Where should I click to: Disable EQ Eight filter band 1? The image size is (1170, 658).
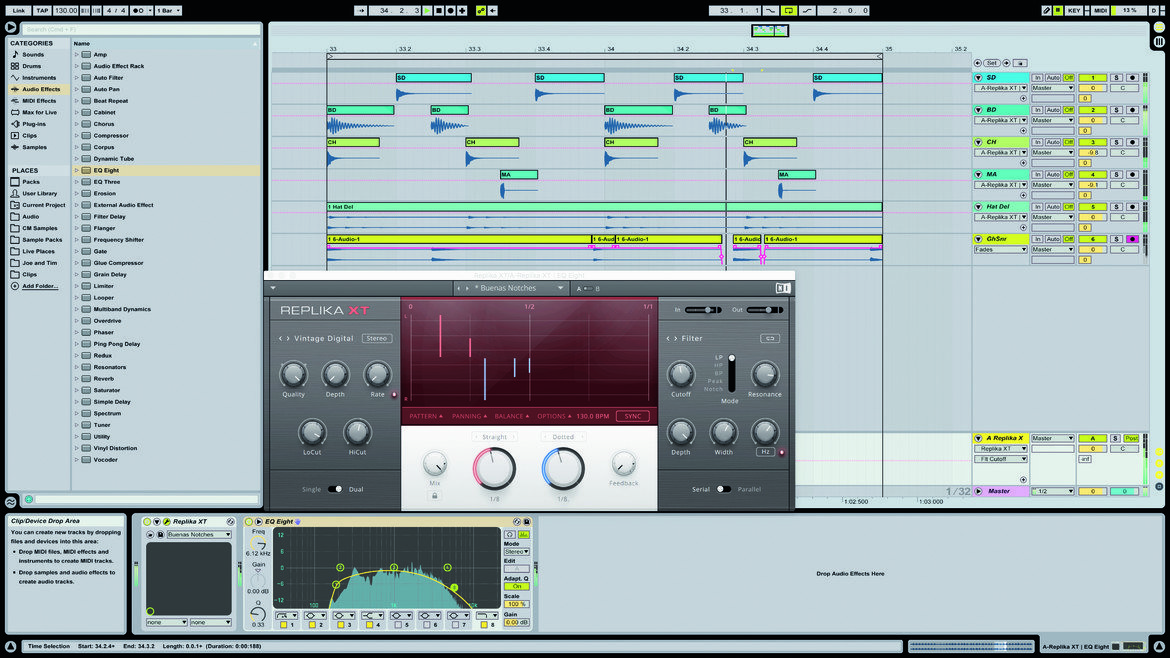pos(284,624)
